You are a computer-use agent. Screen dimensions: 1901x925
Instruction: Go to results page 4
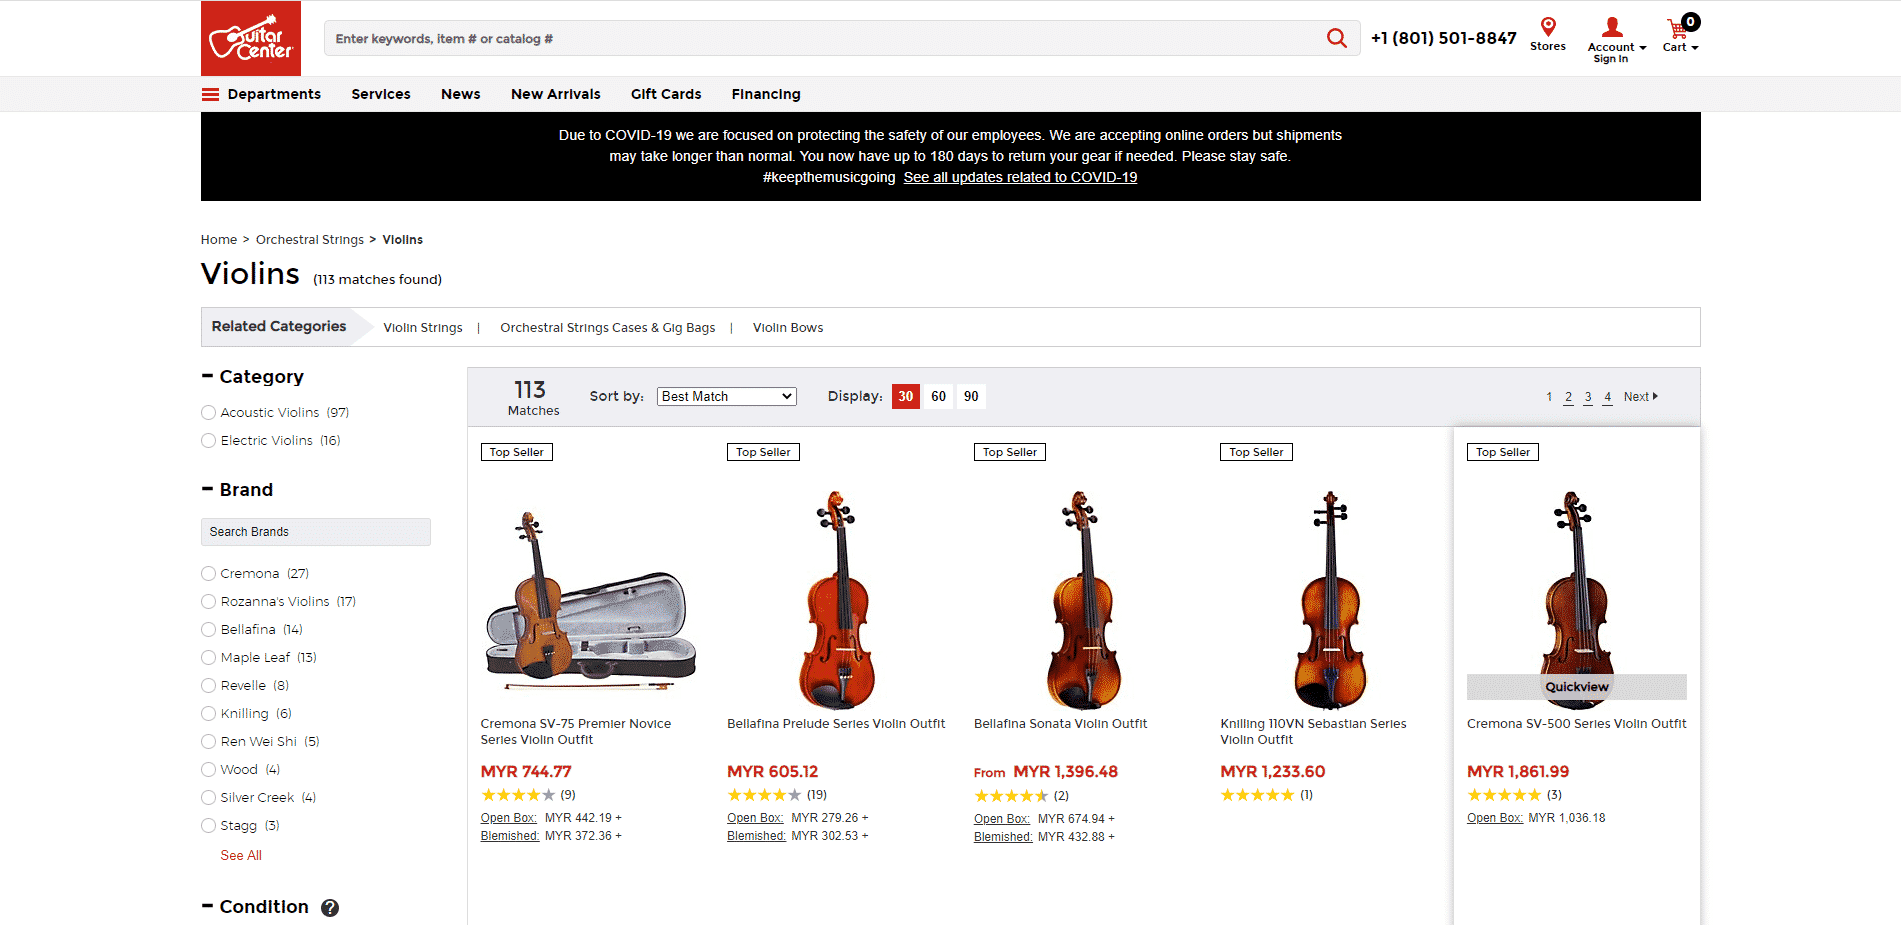click(x=1607, y=397)
